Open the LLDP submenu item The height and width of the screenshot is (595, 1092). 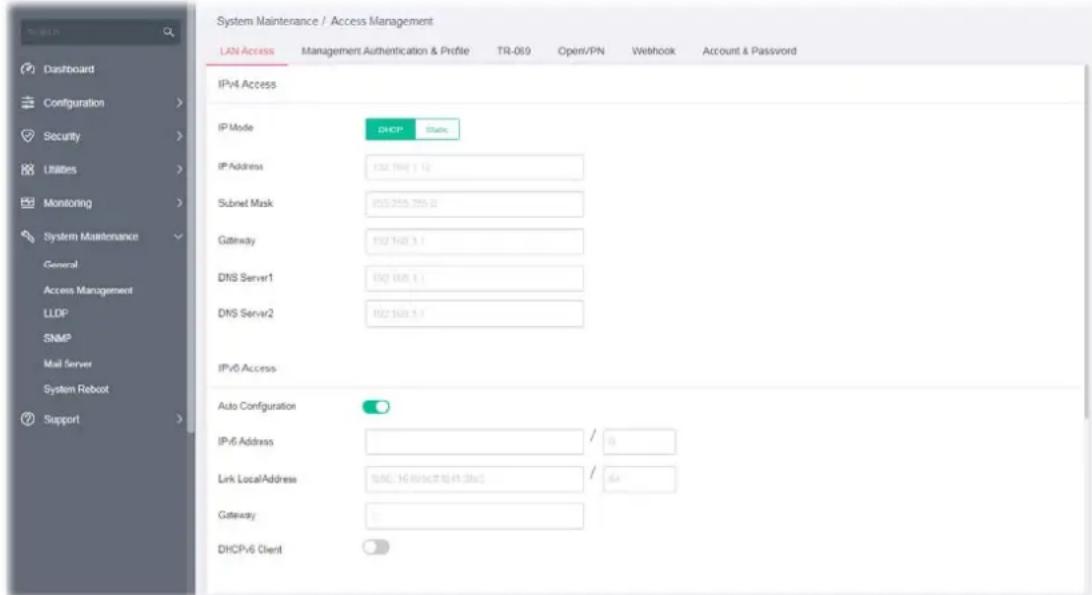[56, 314]
